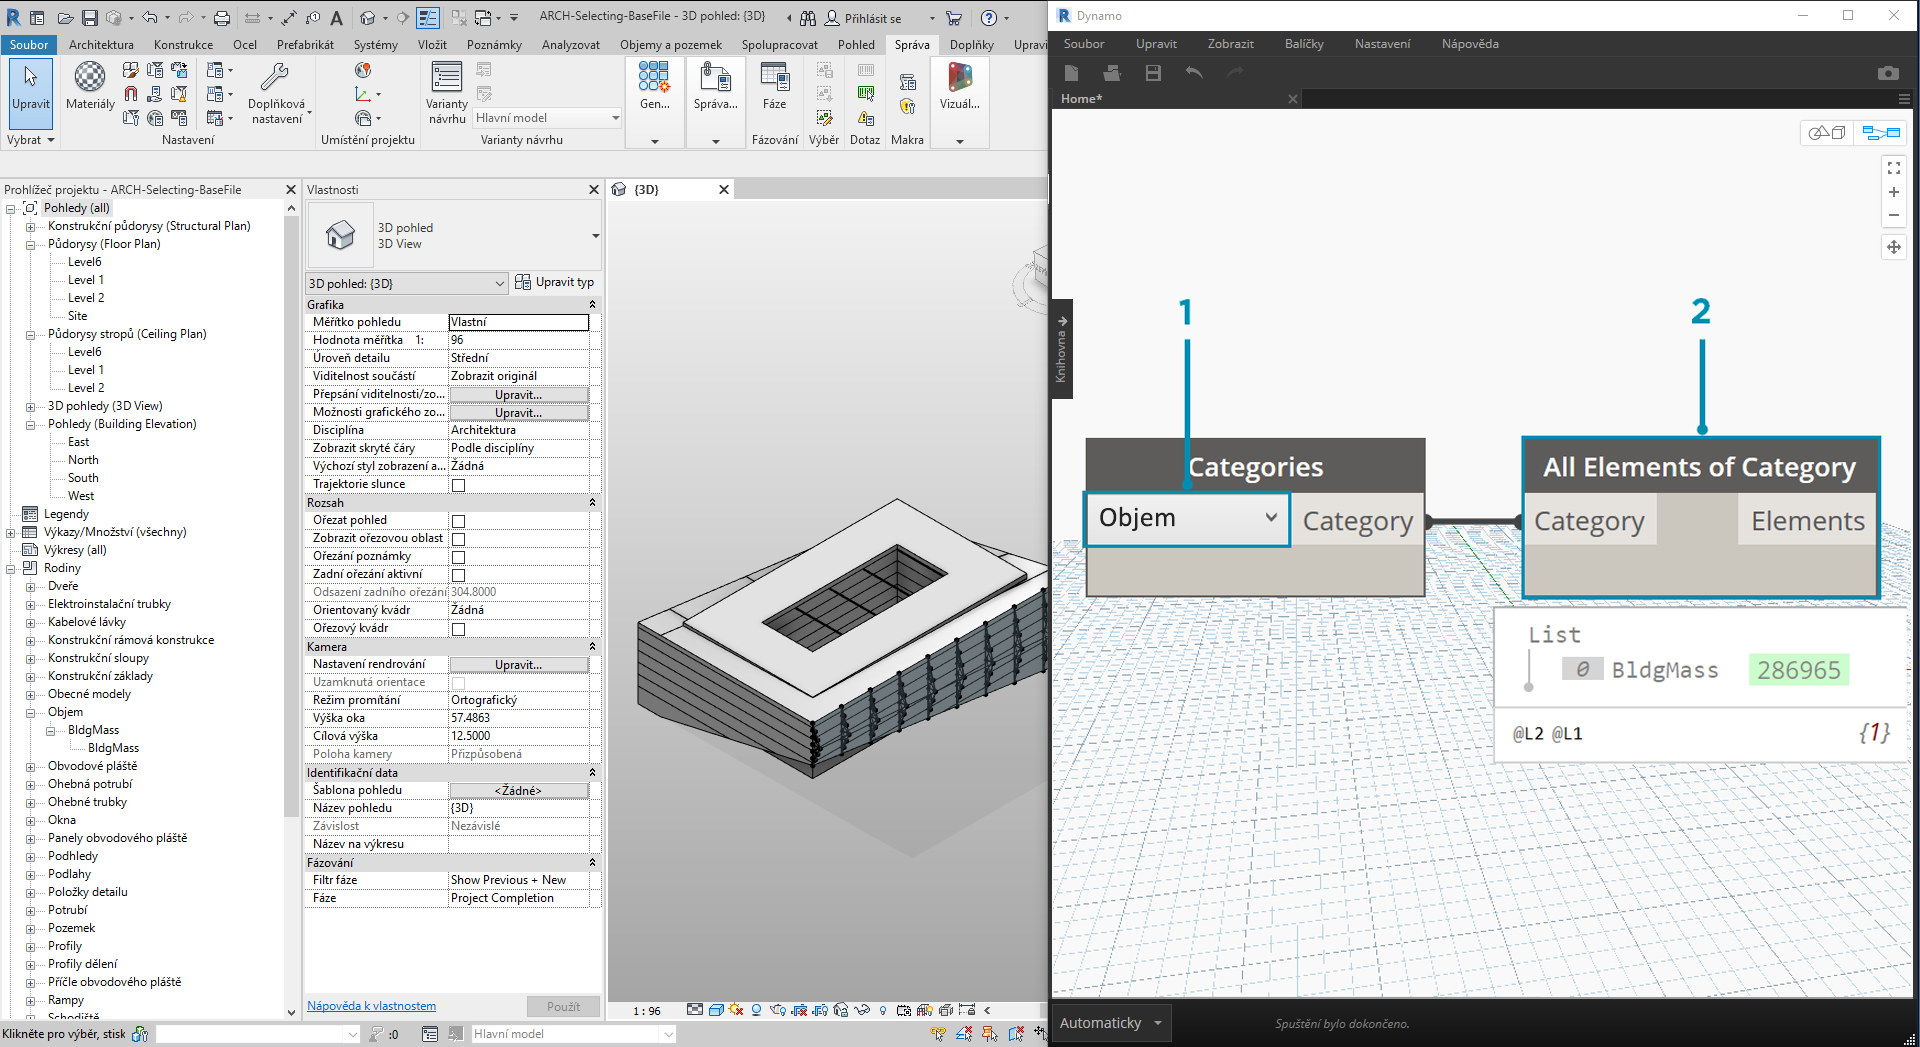This screenshot has width=1920, height=1047.
Task: Toggle Ořezat pohled checkbox
Action: coord(458,521)
